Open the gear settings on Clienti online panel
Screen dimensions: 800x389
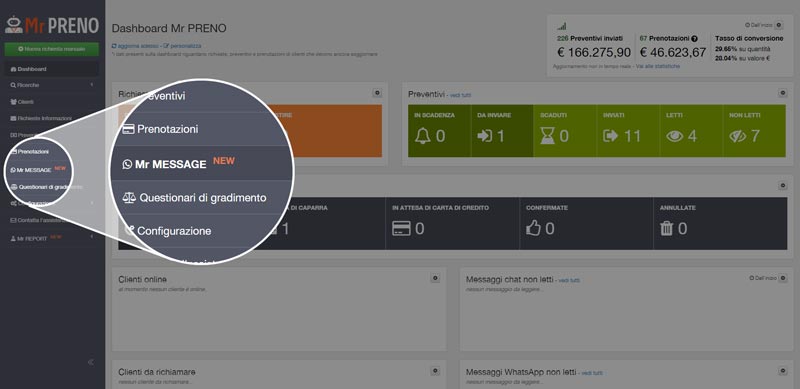(x=435, y=278)
